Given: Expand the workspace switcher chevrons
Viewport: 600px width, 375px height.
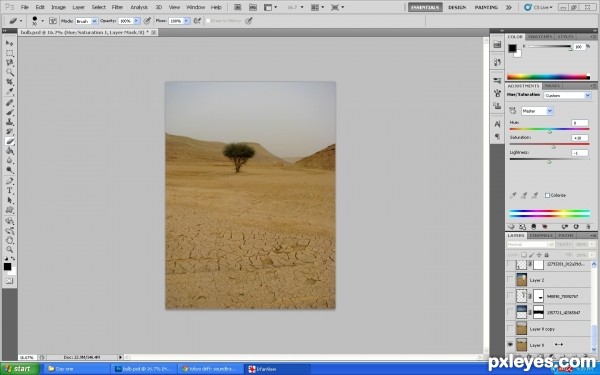Looking at the screenshot, I should [x=509, y=7].
